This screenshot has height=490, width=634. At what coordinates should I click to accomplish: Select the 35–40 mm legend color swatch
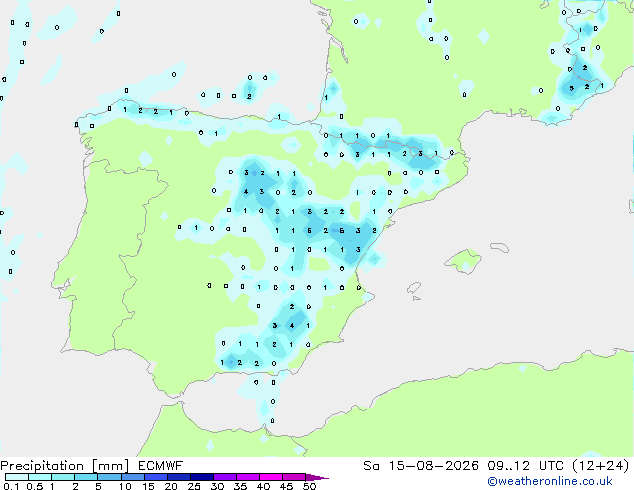pos(247,477)
